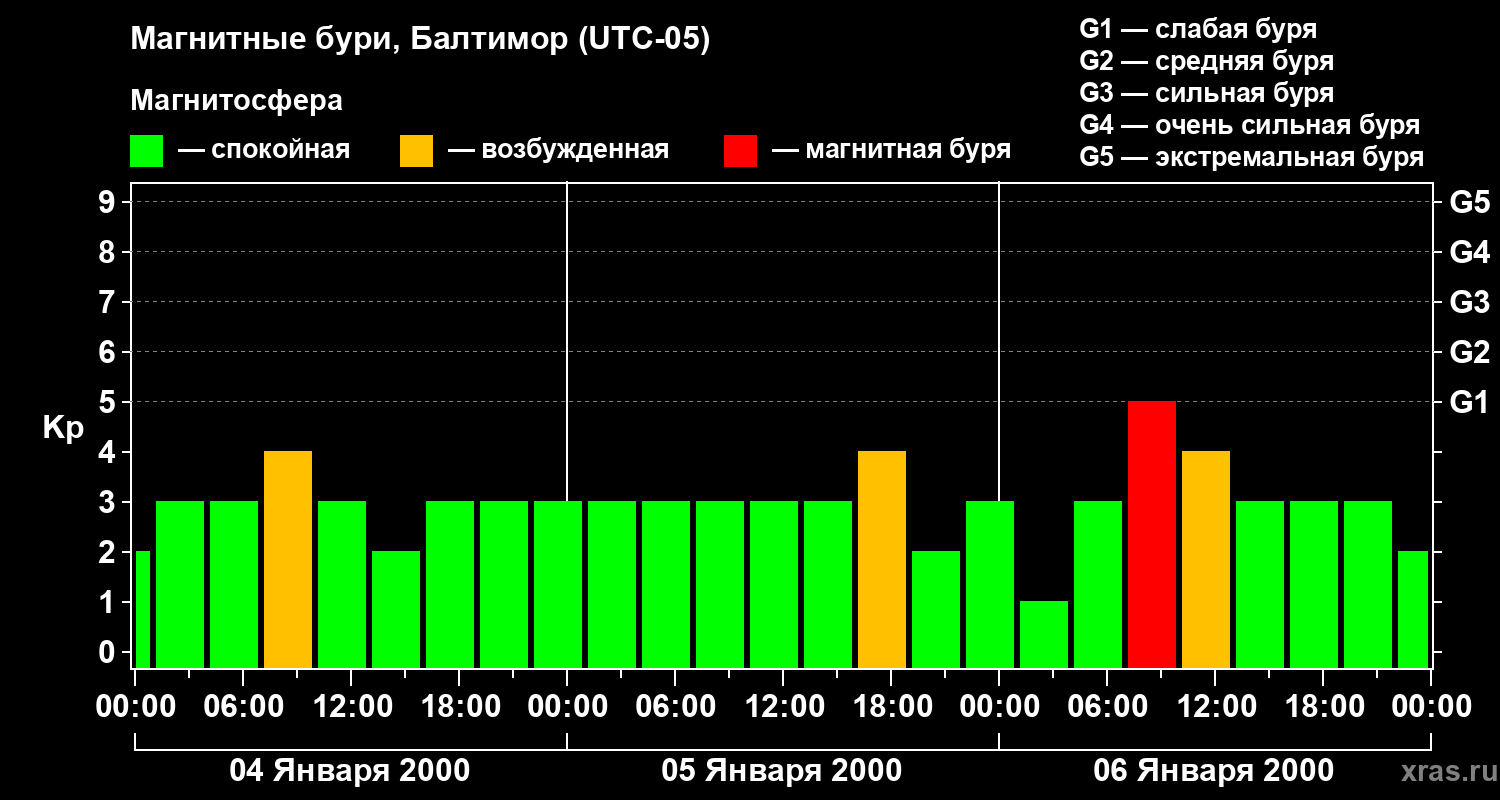Image resolution: width=1500 pixels, height=800 pixels.
Task: Click the orange bar on 06 Января
Action: click(x=1206, y=559)
